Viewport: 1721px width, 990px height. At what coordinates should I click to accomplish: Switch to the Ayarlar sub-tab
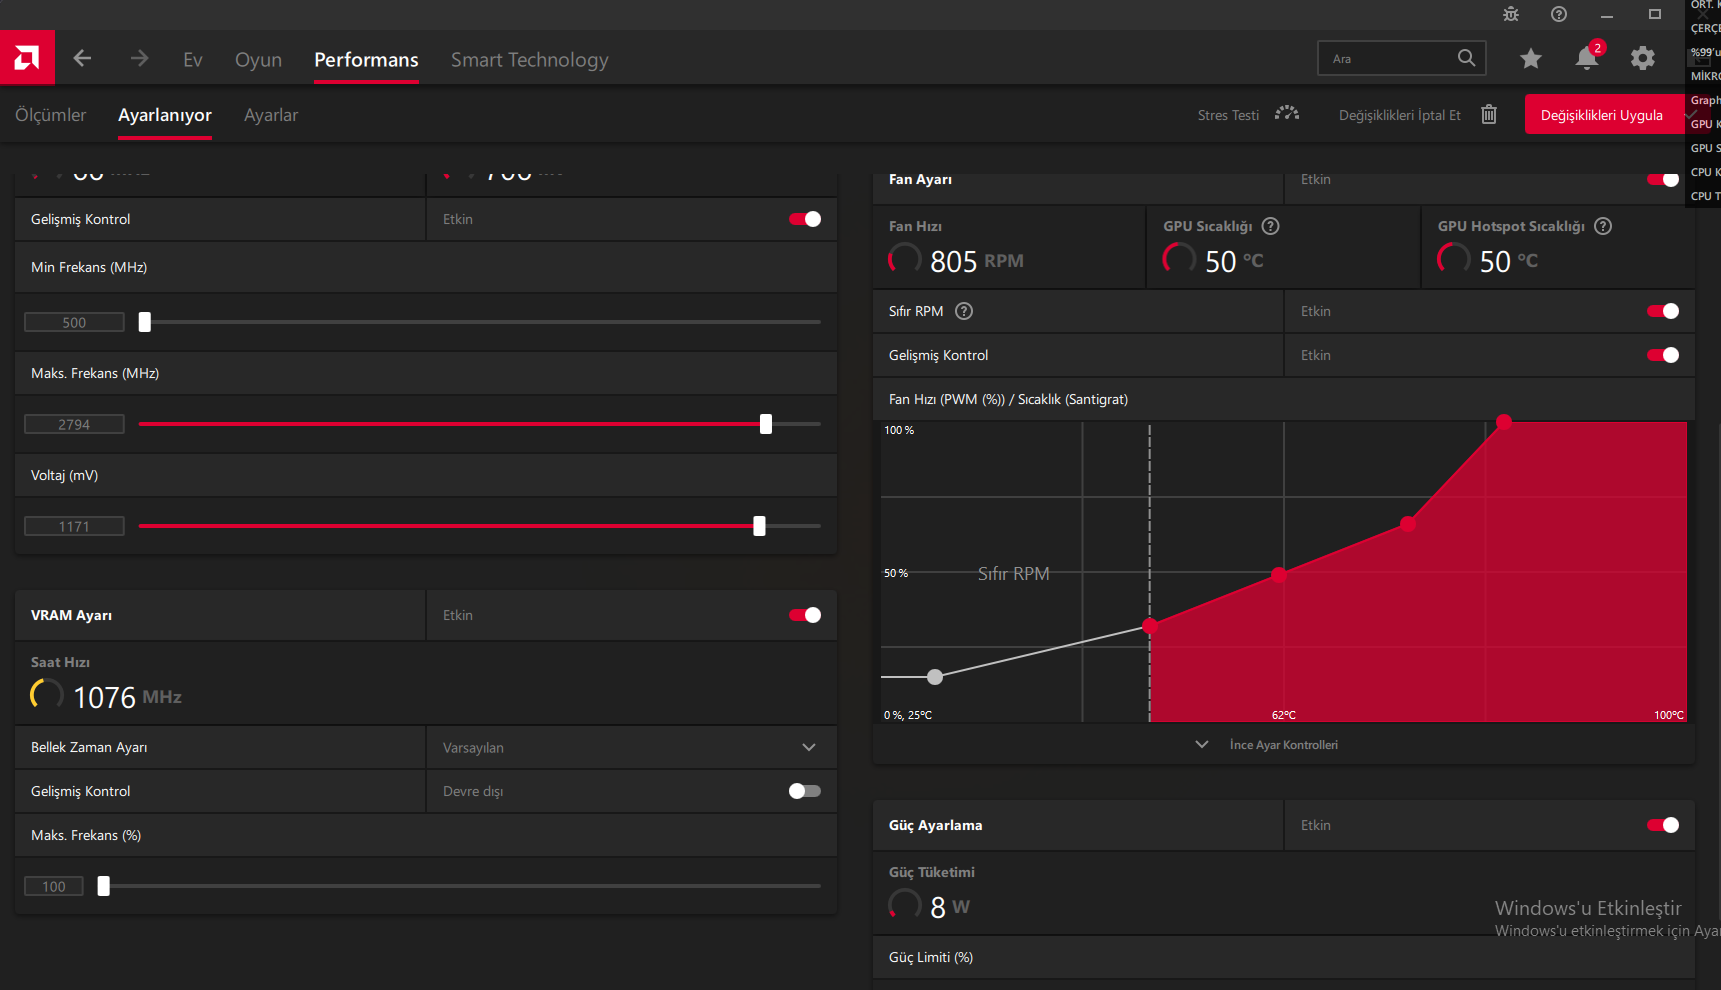point(271,115)
